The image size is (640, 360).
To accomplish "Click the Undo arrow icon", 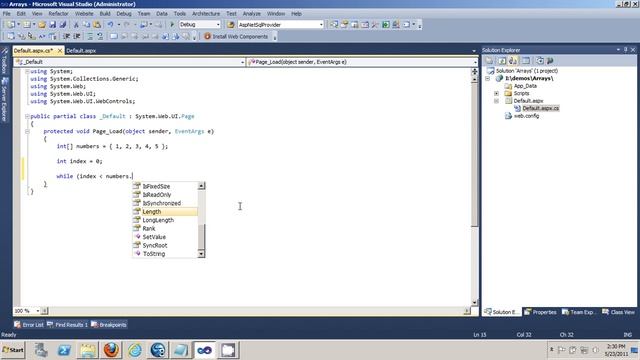I will [x=110, y=25].
